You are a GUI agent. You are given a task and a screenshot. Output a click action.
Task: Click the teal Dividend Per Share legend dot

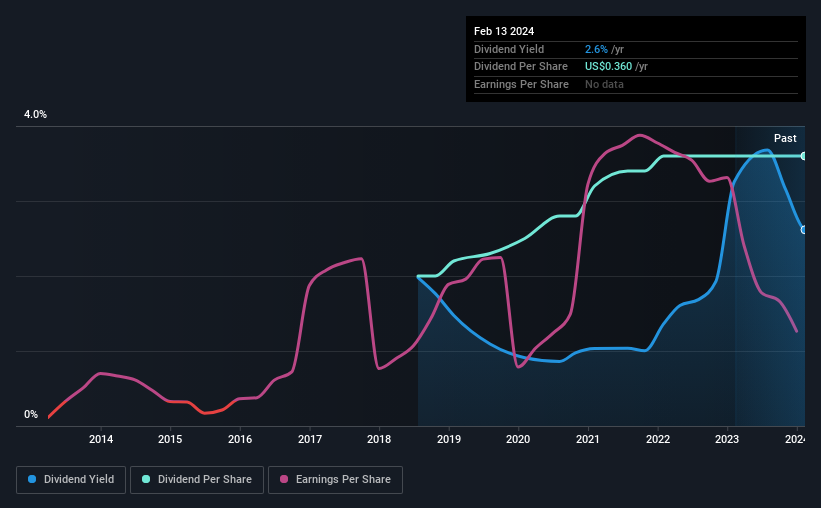point(146,479)
